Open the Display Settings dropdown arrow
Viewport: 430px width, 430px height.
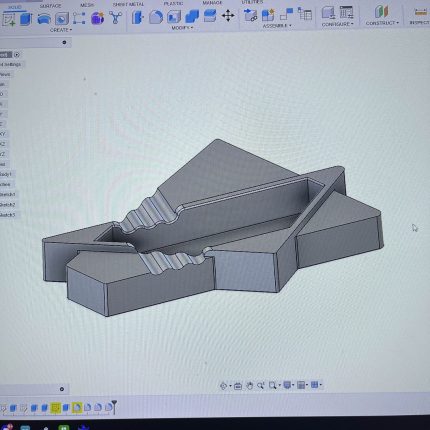pyautogui.click(x=293, y=386)
